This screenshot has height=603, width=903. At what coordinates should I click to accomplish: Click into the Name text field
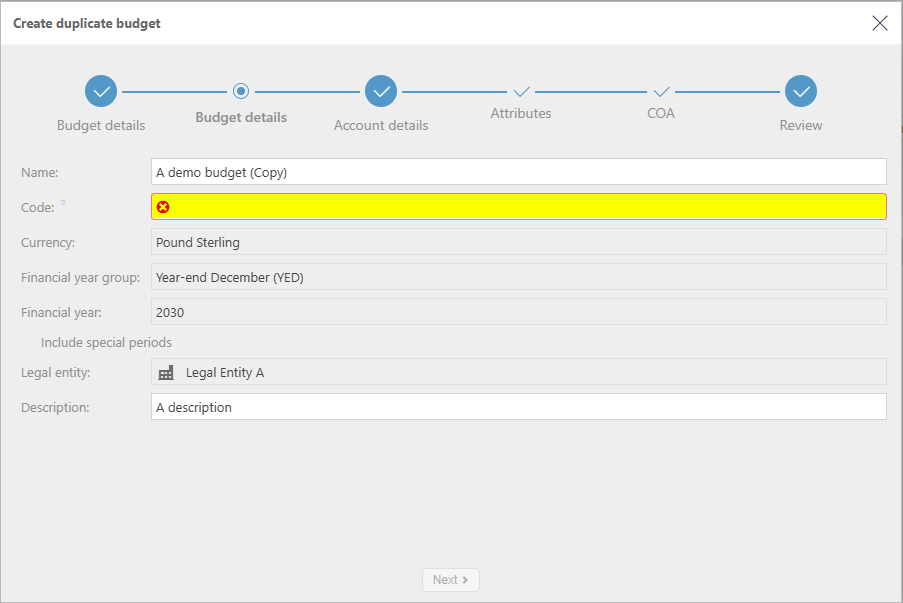click(x=518, y=172)
